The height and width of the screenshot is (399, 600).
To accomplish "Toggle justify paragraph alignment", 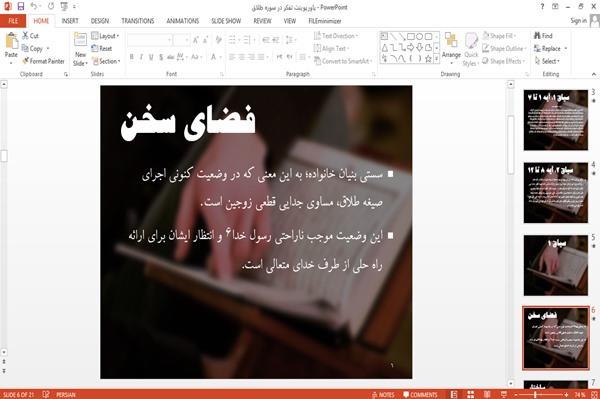I will 261,57.
